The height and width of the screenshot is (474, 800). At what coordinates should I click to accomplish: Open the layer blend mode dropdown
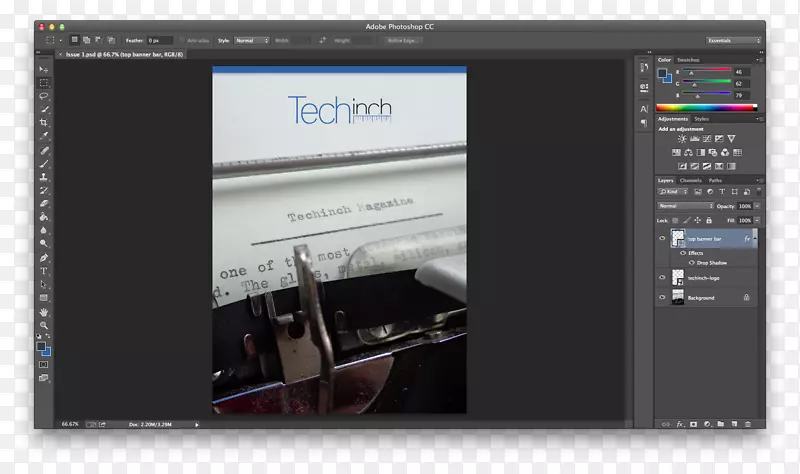point(685,206)
